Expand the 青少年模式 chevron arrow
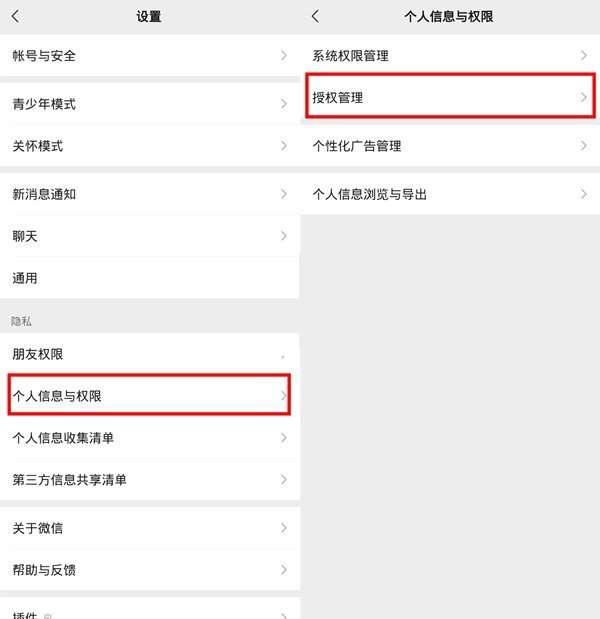600x619 pixels. coord(283,104)
